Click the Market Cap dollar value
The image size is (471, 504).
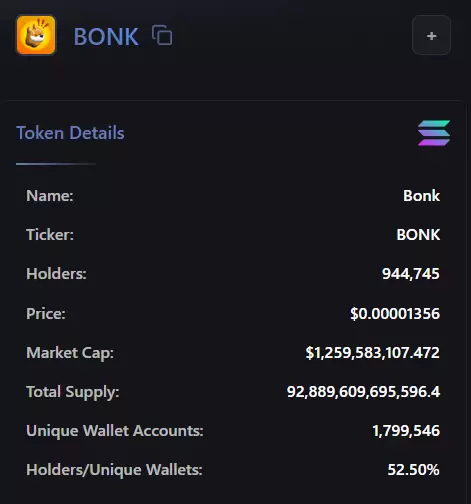point(373,353)
